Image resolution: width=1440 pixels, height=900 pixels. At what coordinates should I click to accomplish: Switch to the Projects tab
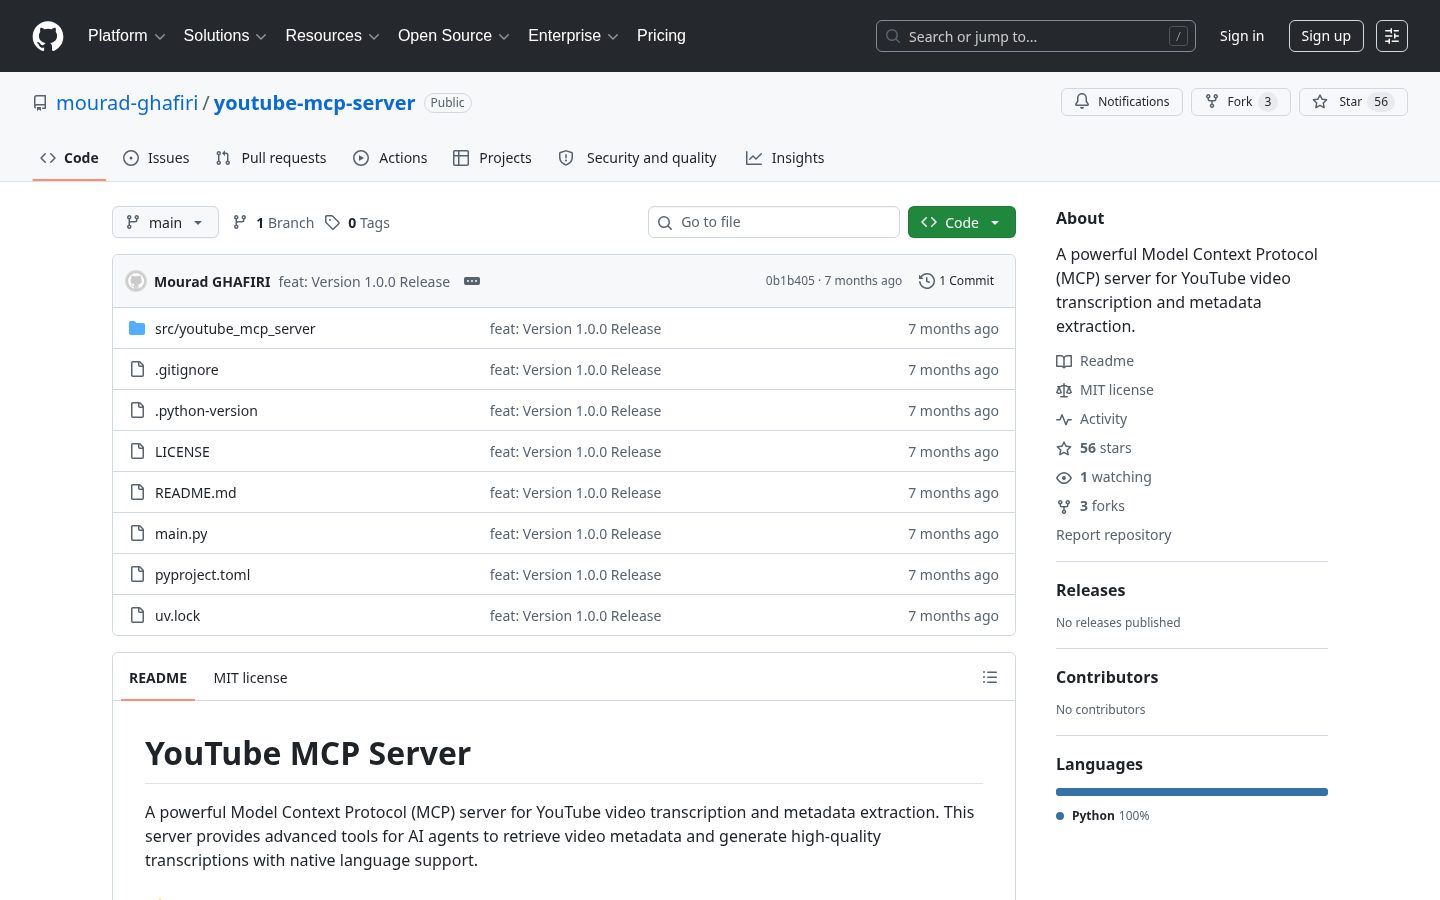click(492, 158)
